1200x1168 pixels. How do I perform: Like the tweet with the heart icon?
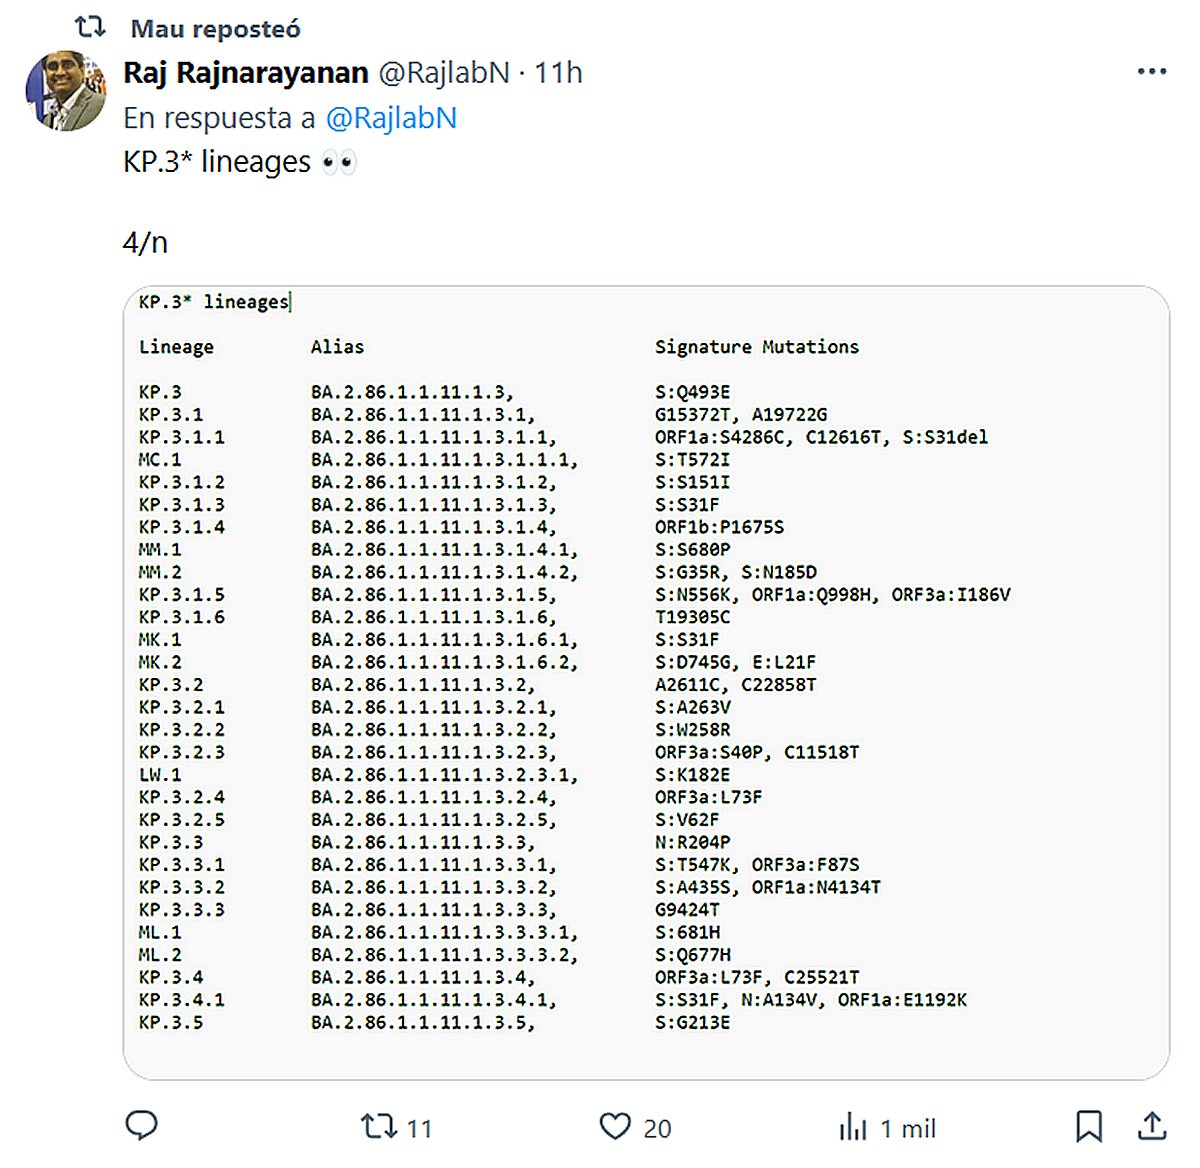click(x=615, y=1127)
